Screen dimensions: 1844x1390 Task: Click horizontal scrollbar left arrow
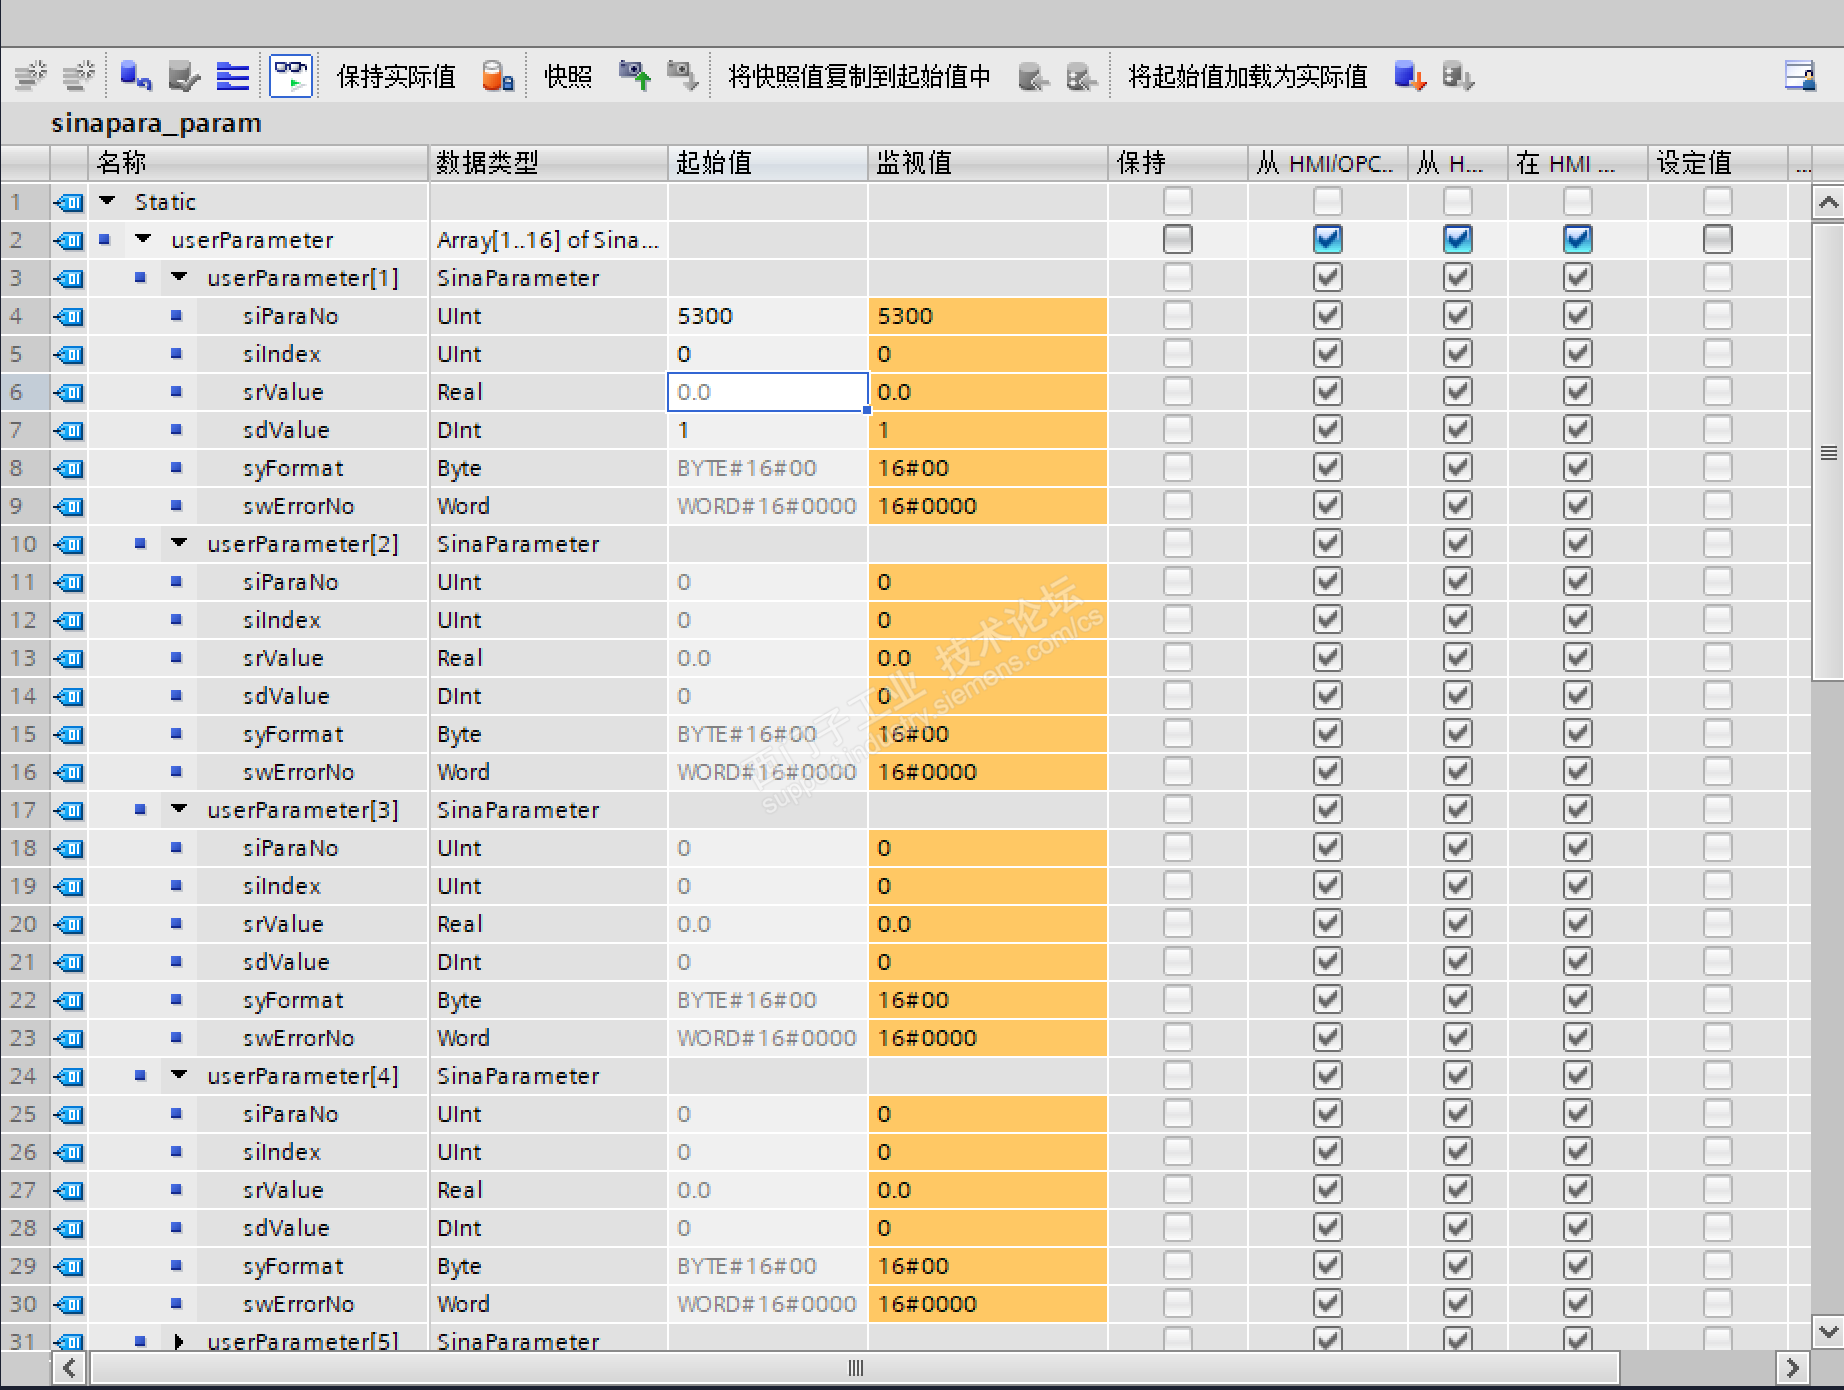tap(69, 1367)
